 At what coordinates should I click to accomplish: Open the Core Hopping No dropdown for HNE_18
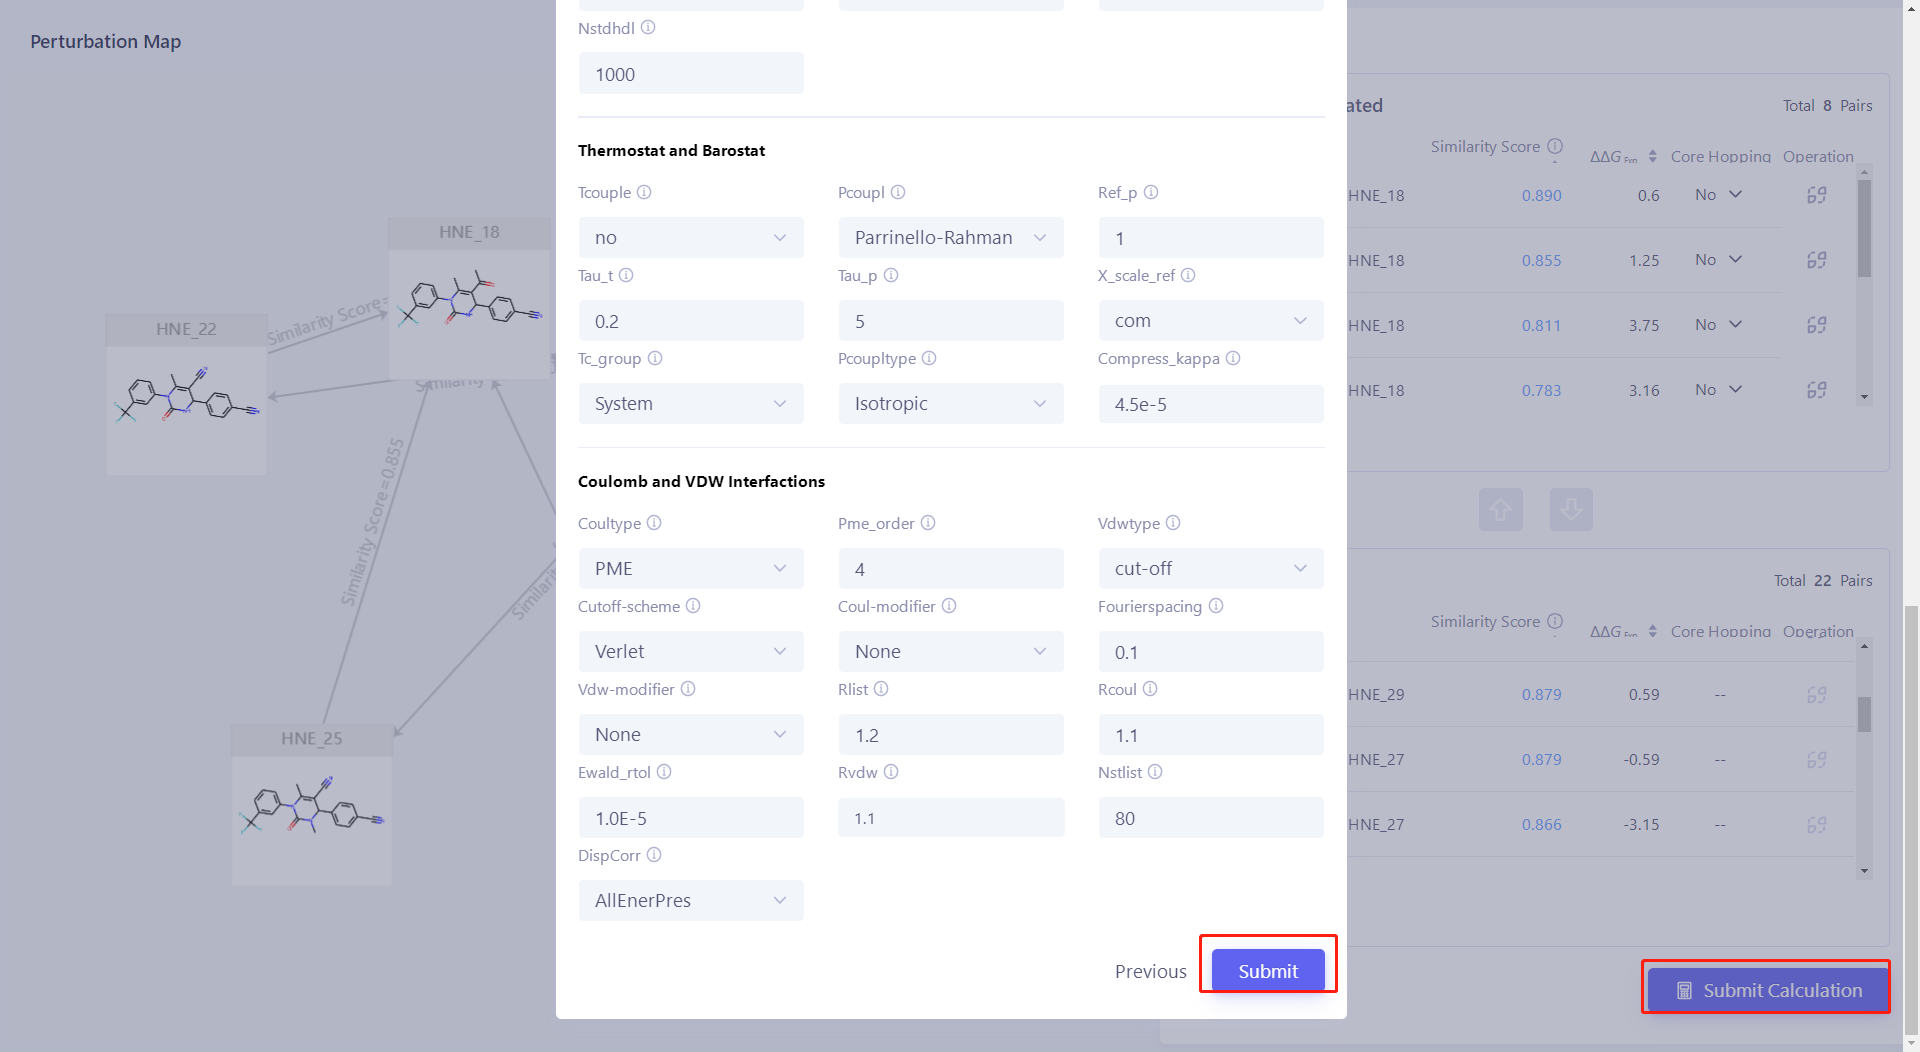point(1717,195)
